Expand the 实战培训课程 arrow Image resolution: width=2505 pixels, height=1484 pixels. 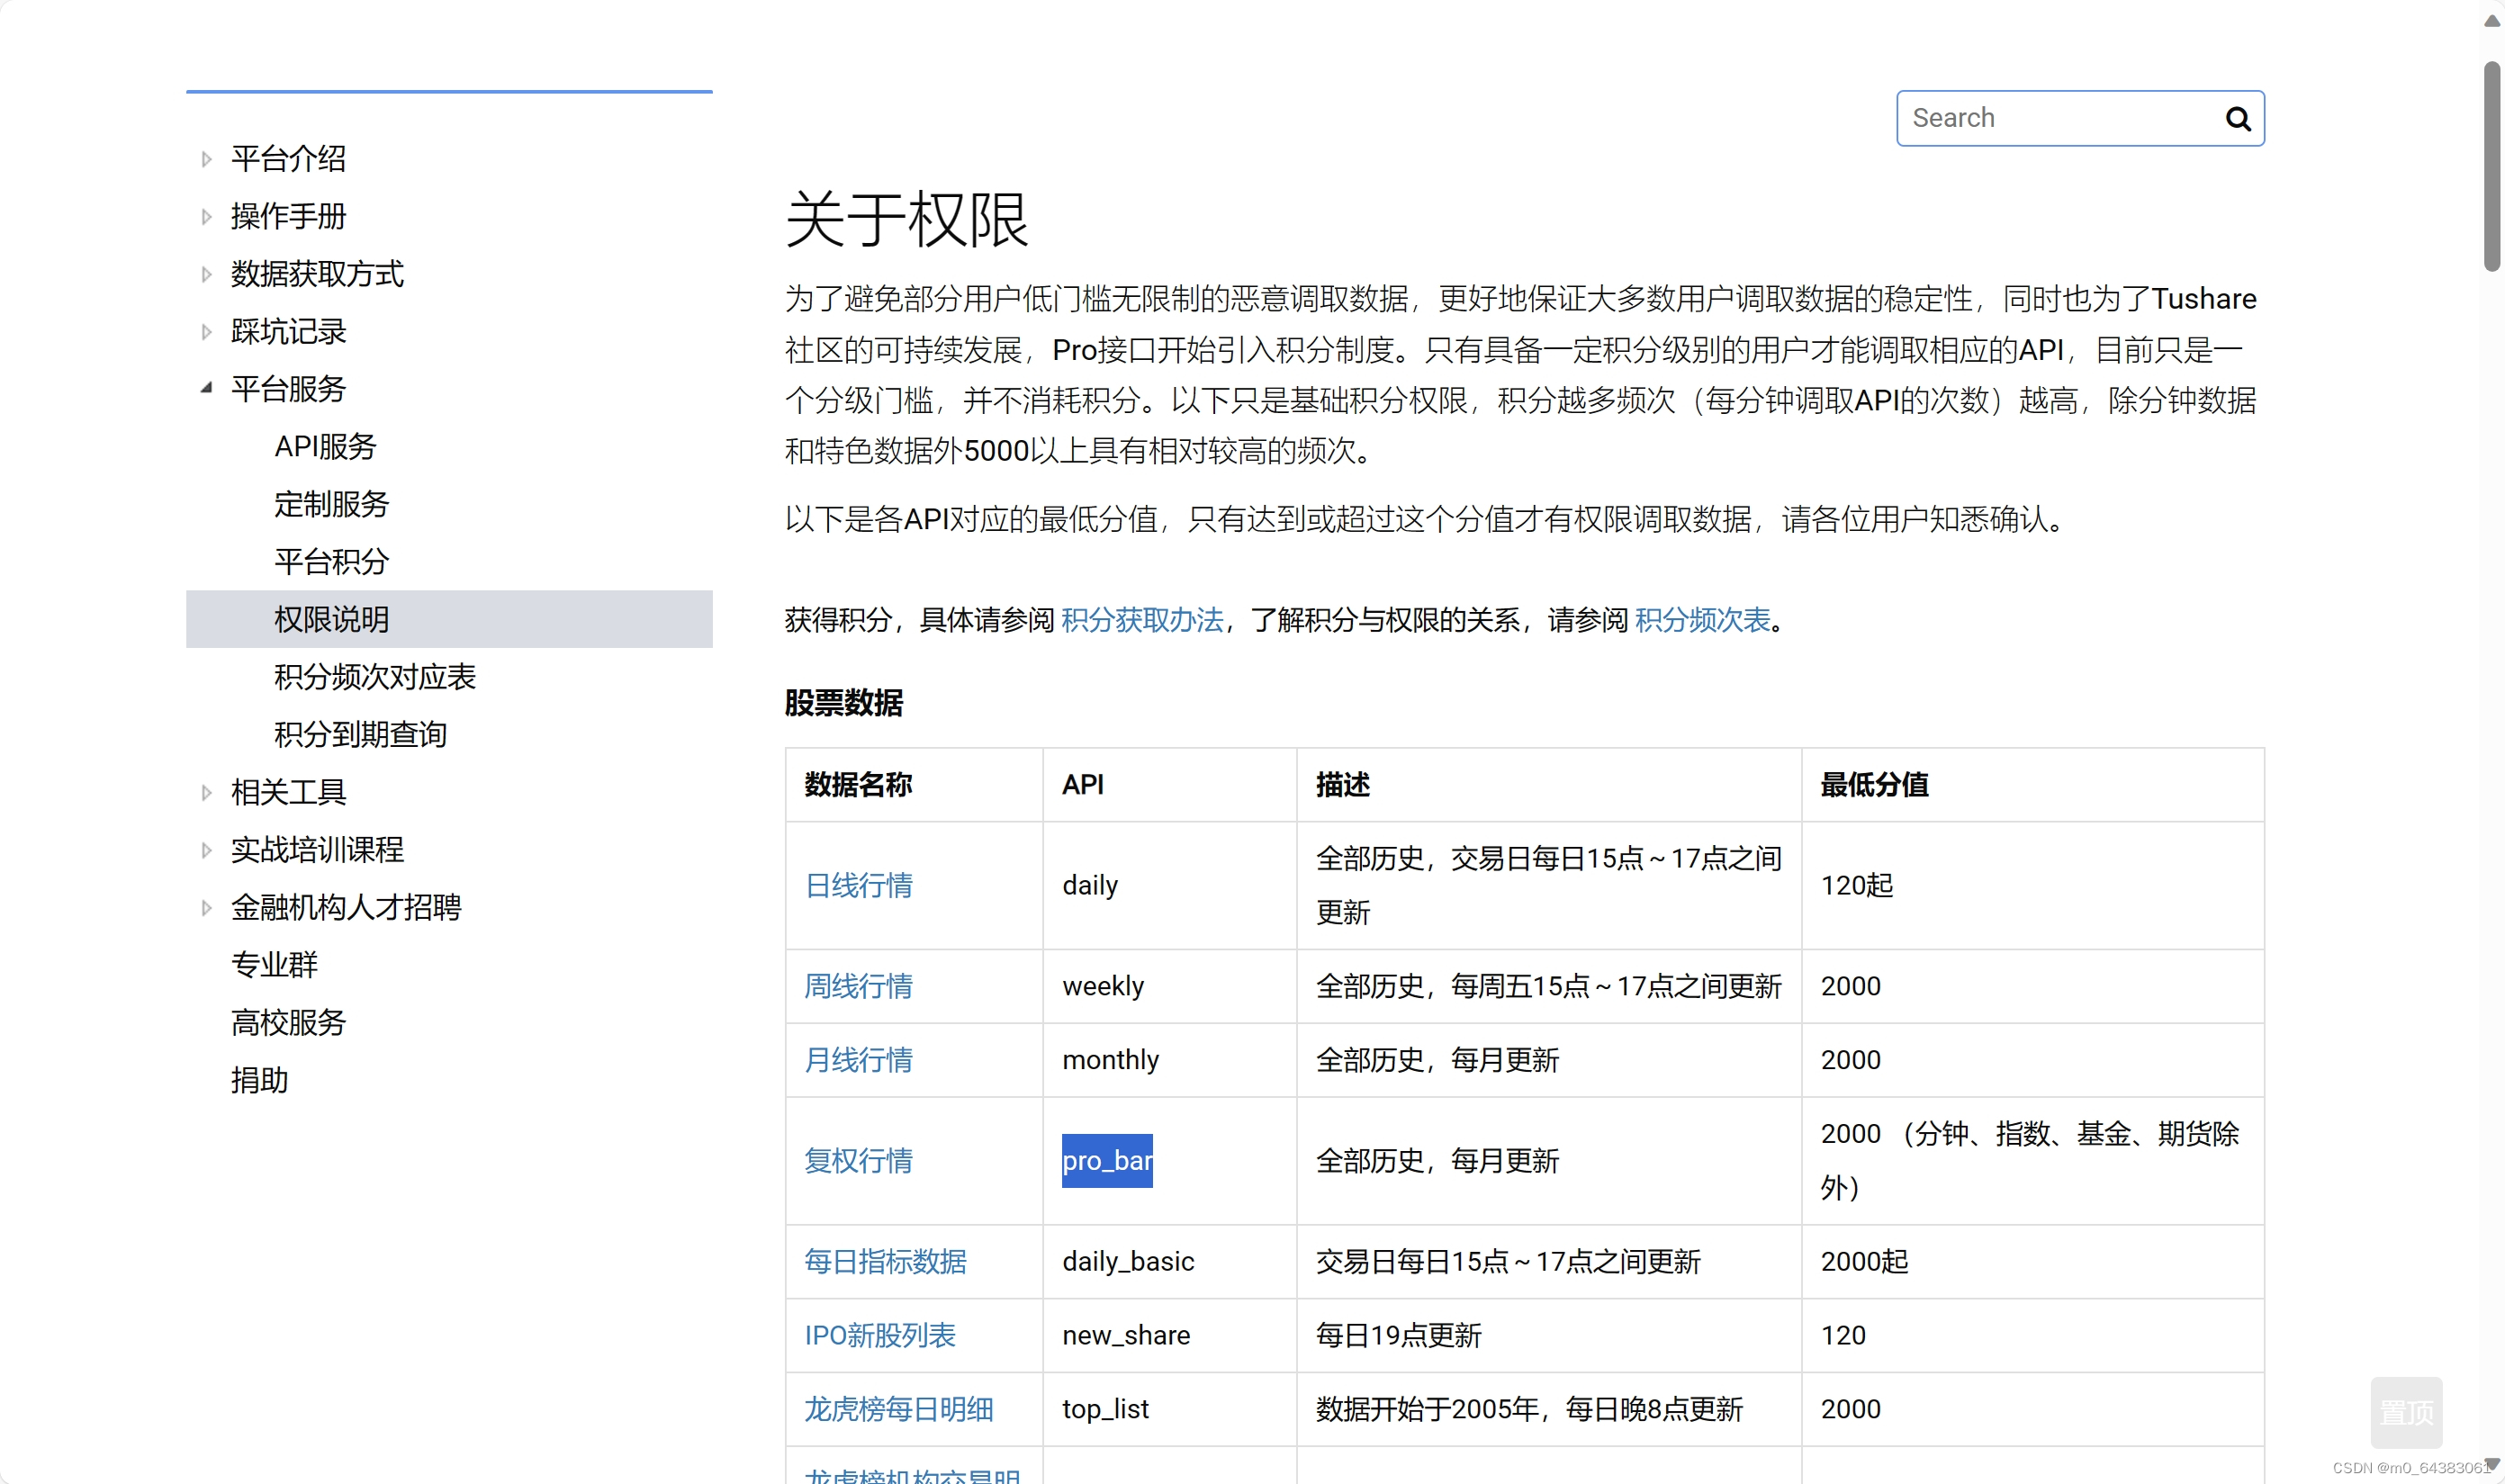coord(207,850)
